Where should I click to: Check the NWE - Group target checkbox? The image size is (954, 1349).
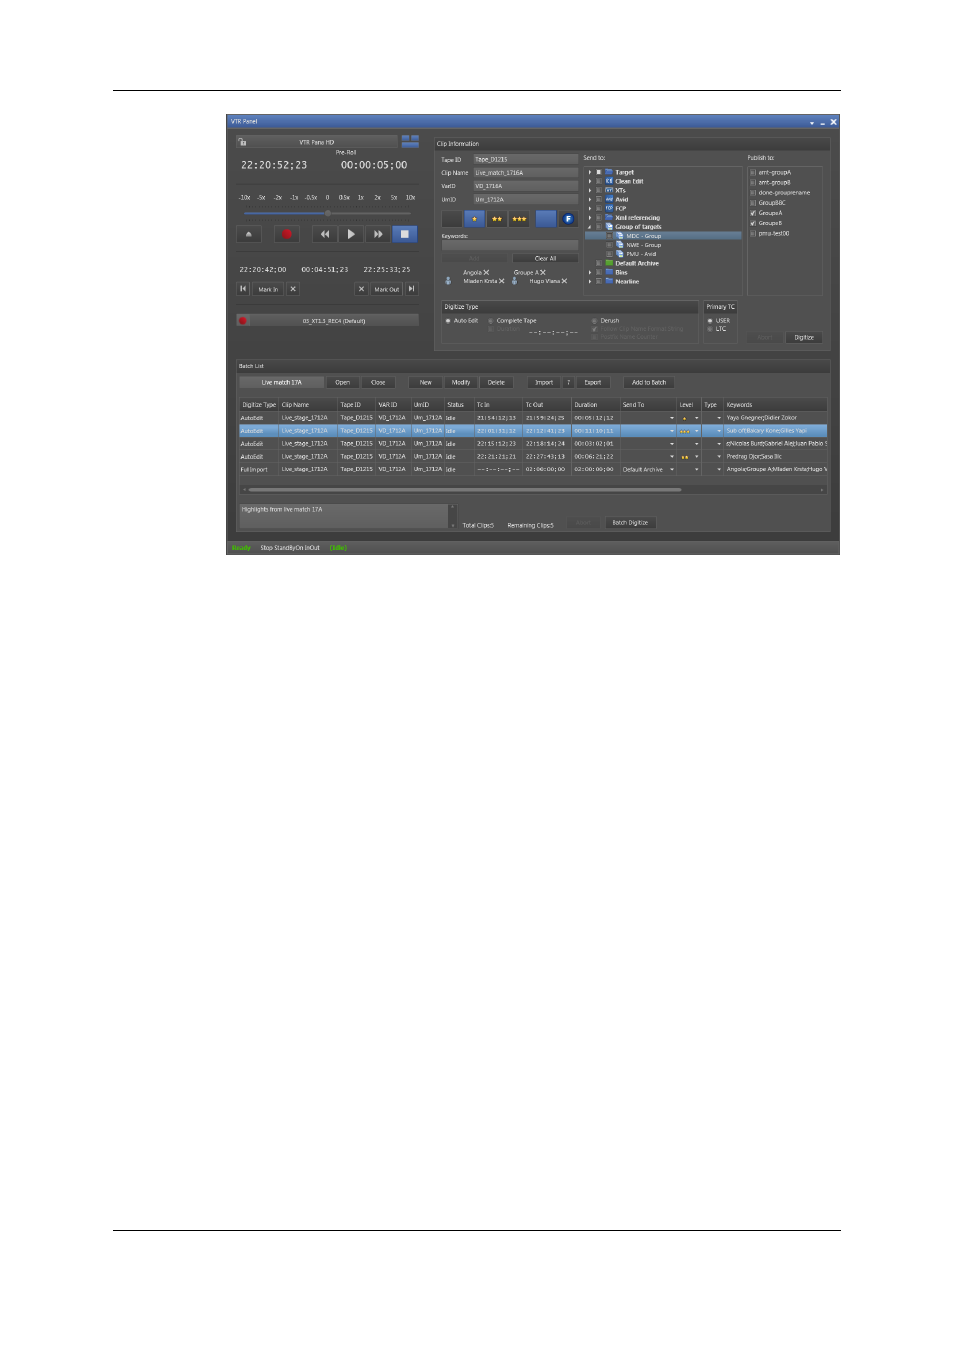(609, 245)
